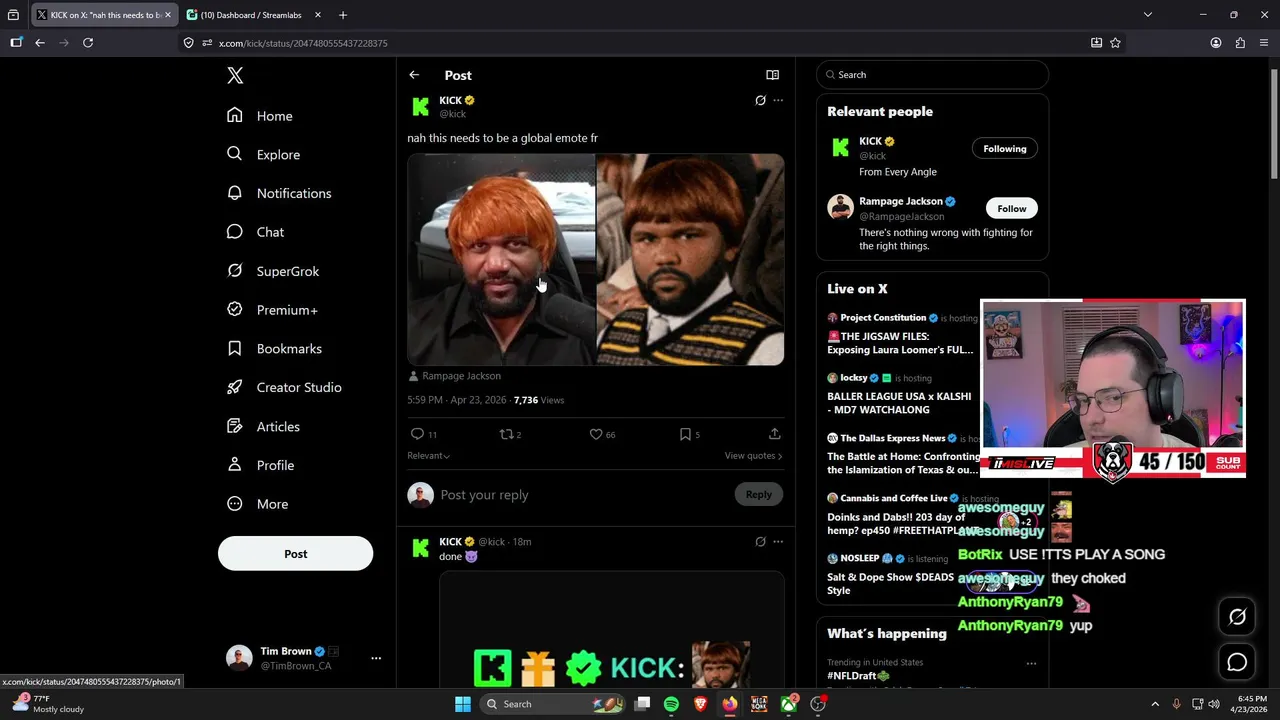Open left Rampage Jackson photo
The image size is (1280, 720).
(501, 260)
